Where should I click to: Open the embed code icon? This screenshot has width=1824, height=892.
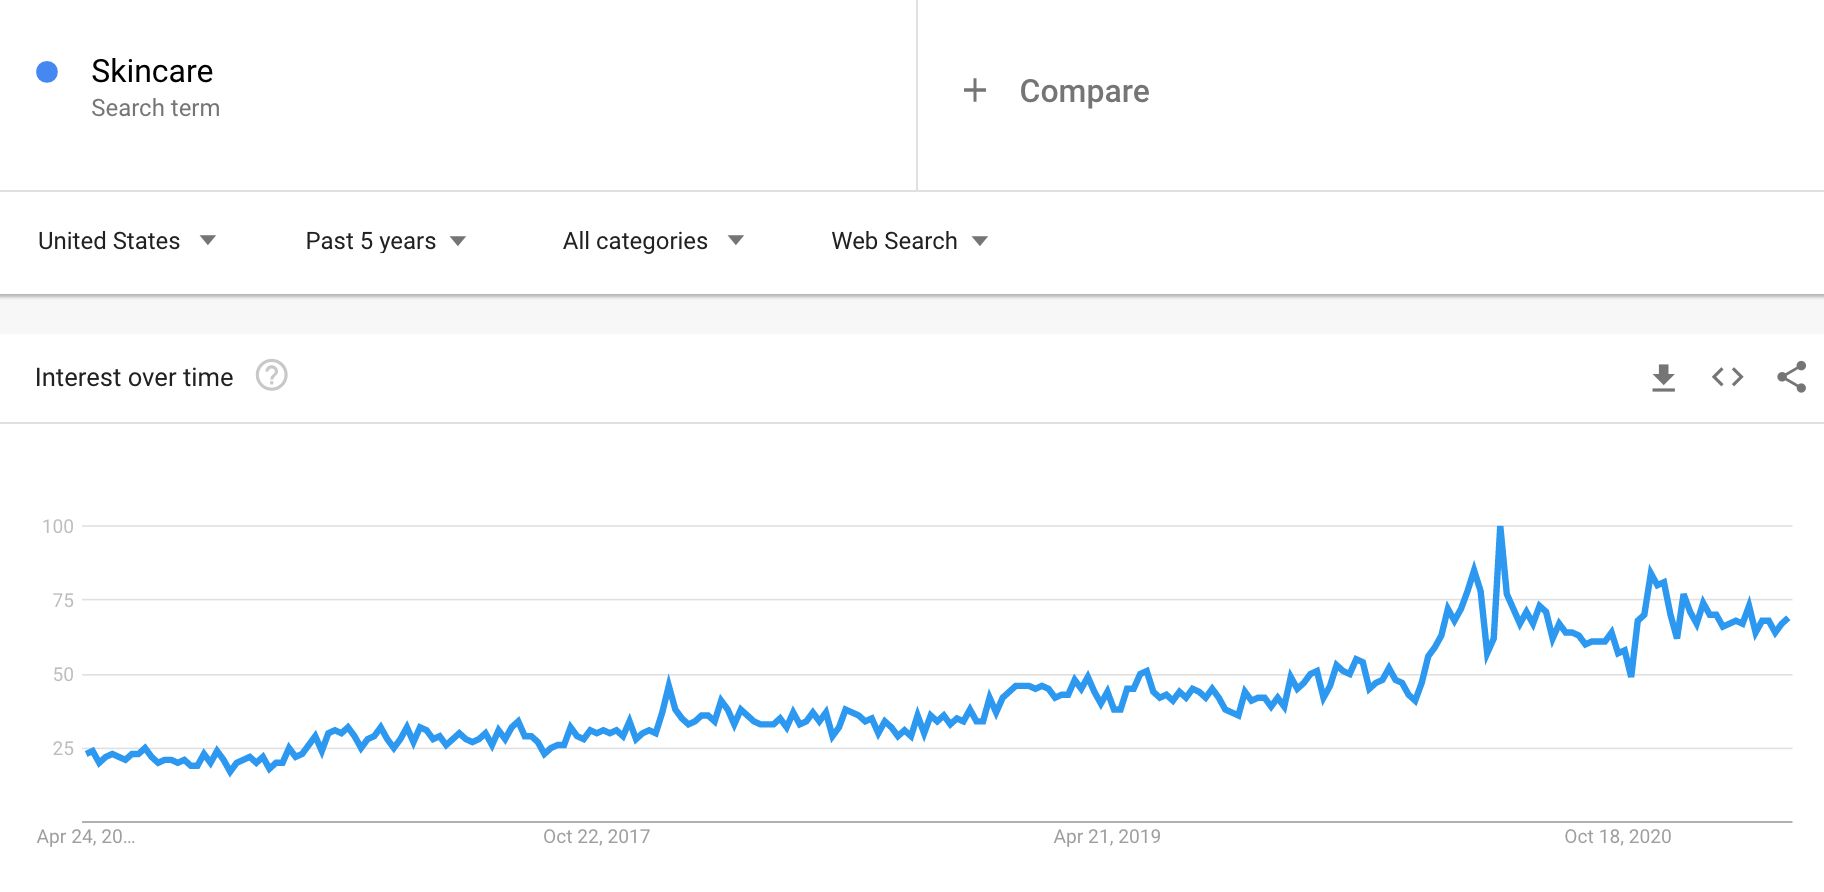pyautogui.click(x=1727, y=377)
